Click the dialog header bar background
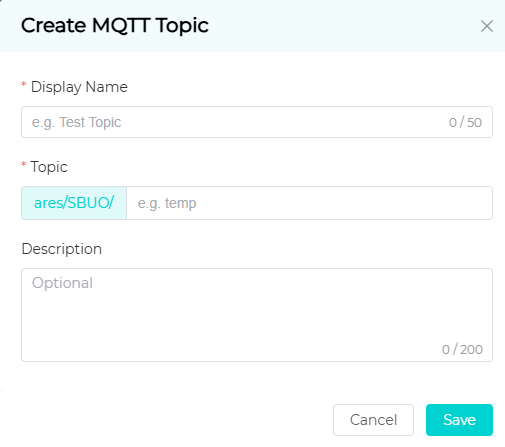The height and width of the screenshot is (447, 505). pos(333,26)
